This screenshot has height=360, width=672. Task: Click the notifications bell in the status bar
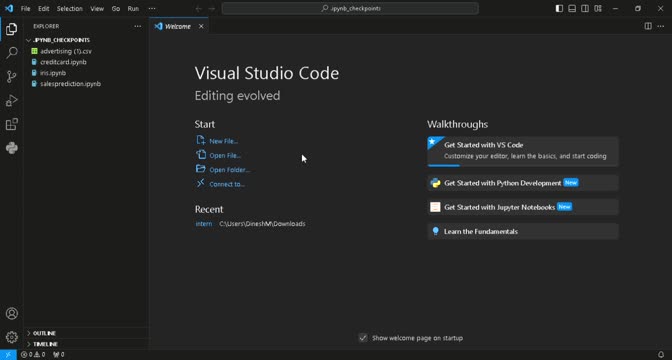(661, 354)
